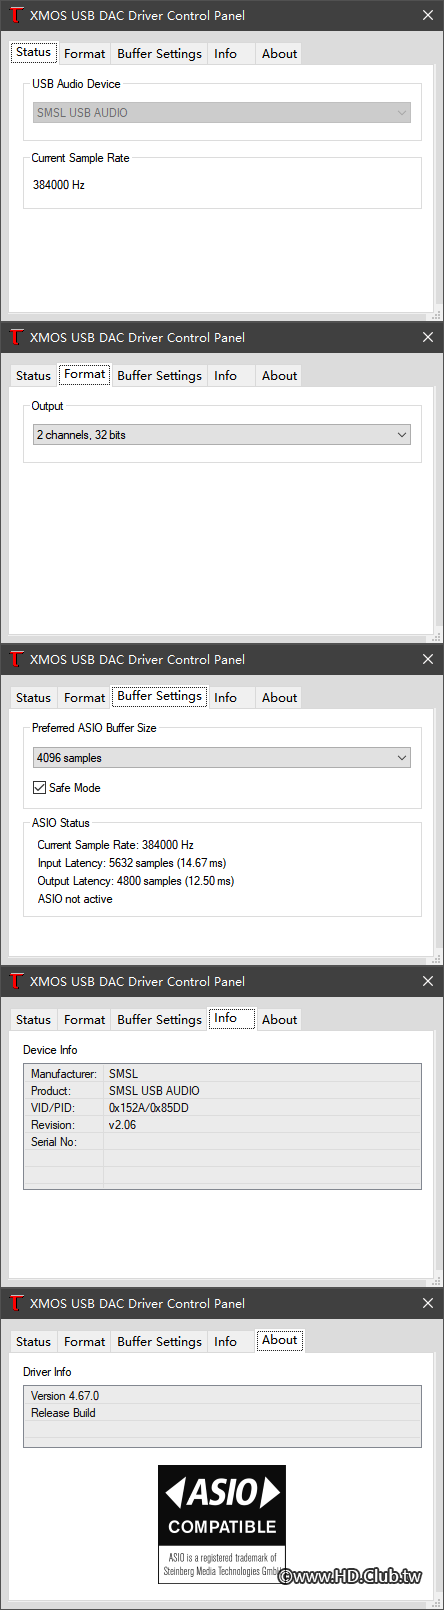Select active Buffer Settings tab in ASIO Status window
Screen dimensions: 444x1610
pos(159,696)
